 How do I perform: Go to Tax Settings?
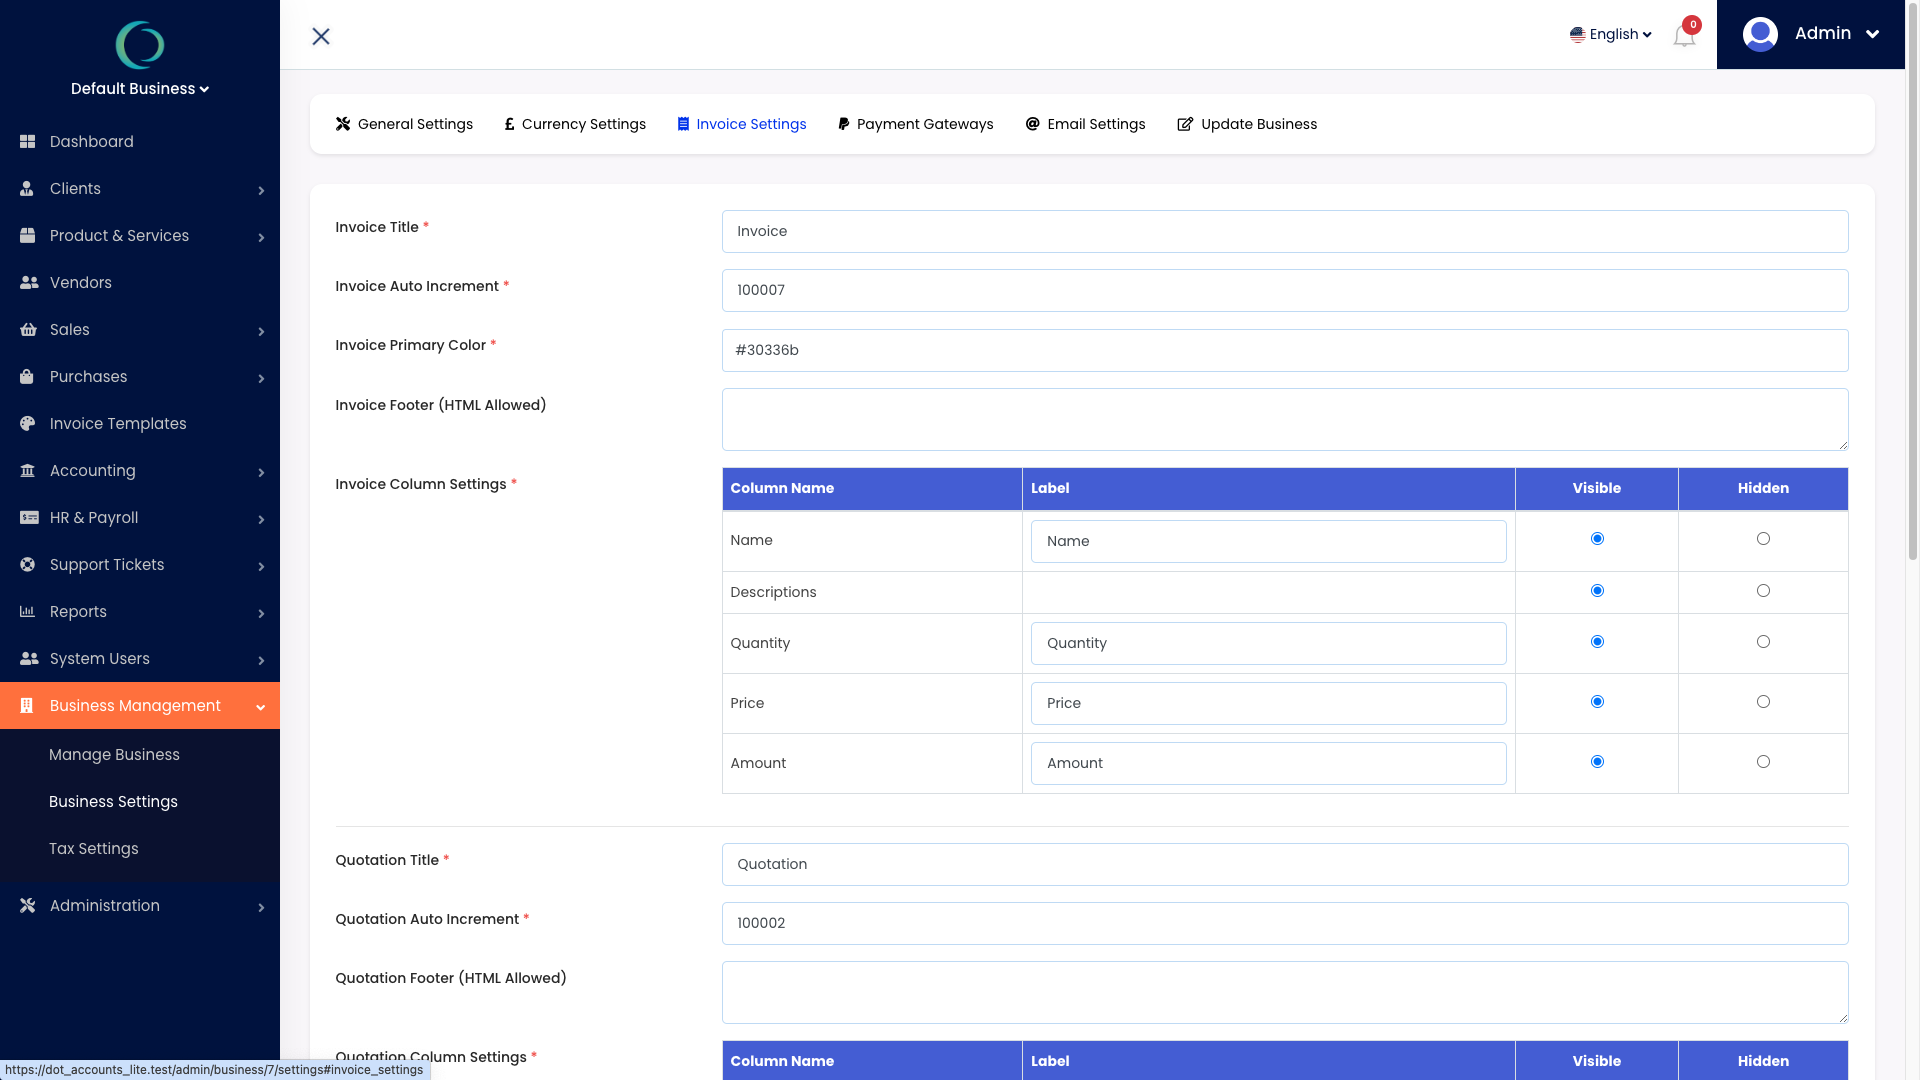(x=93, y=848)
